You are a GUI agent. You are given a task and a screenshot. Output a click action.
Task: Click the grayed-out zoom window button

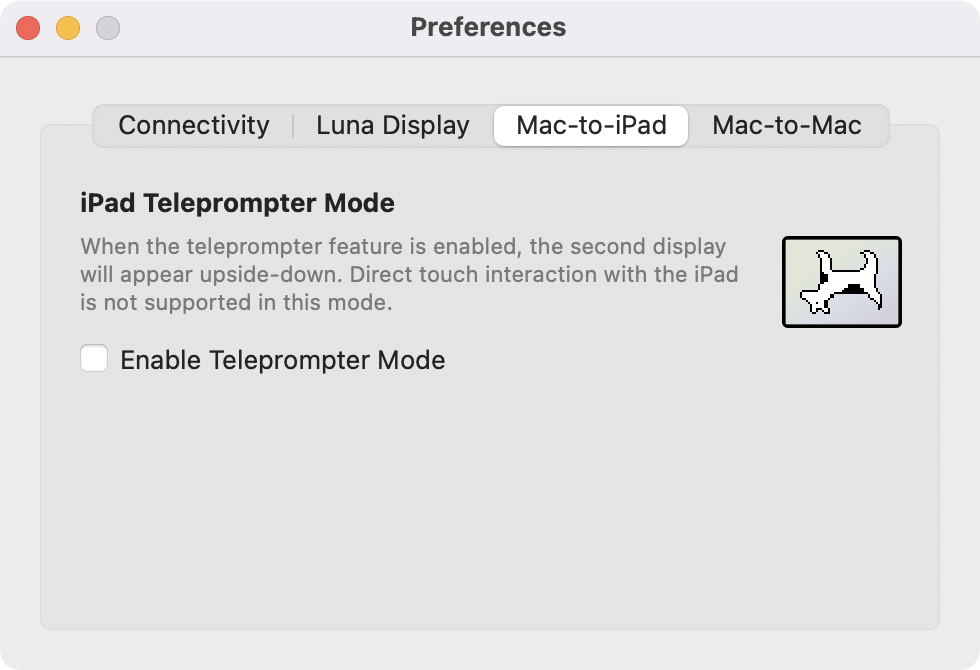coord(108,28)
